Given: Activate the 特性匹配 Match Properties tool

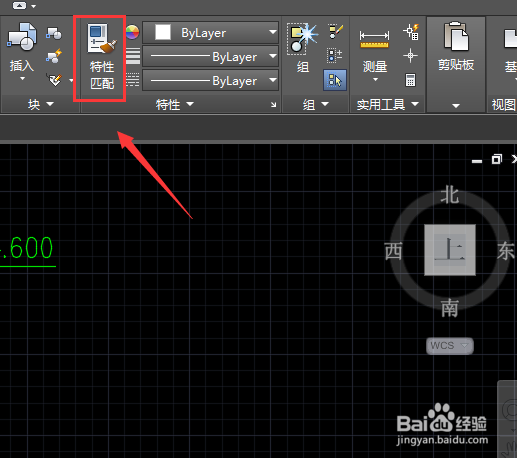Looking at the screenshot, I should coord(102,57).
